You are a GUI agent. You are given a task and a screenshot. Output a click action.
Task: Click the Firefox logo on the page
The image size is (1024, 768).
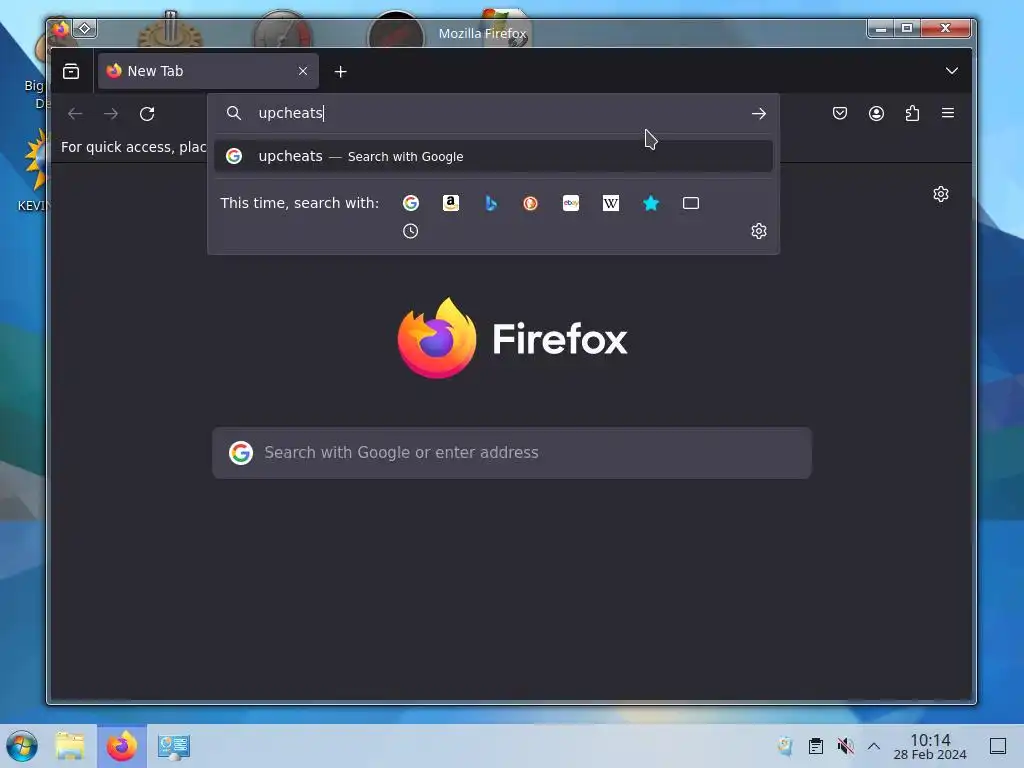[512, 338]
